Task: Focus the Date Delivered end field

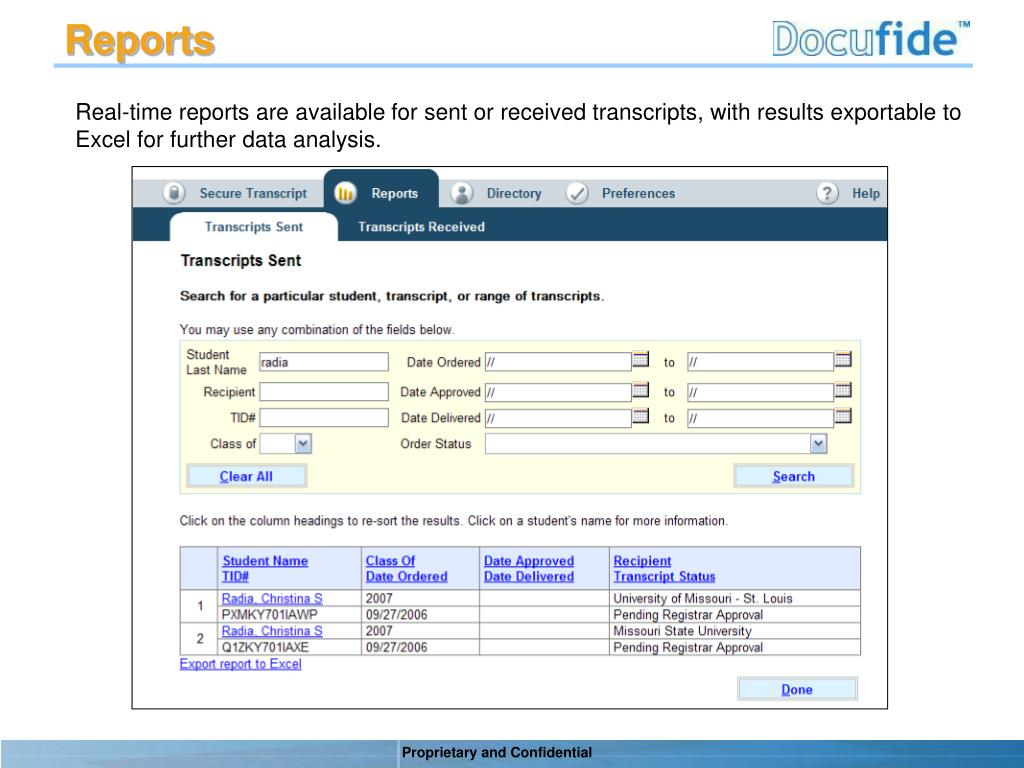Action: coord(760,418)
